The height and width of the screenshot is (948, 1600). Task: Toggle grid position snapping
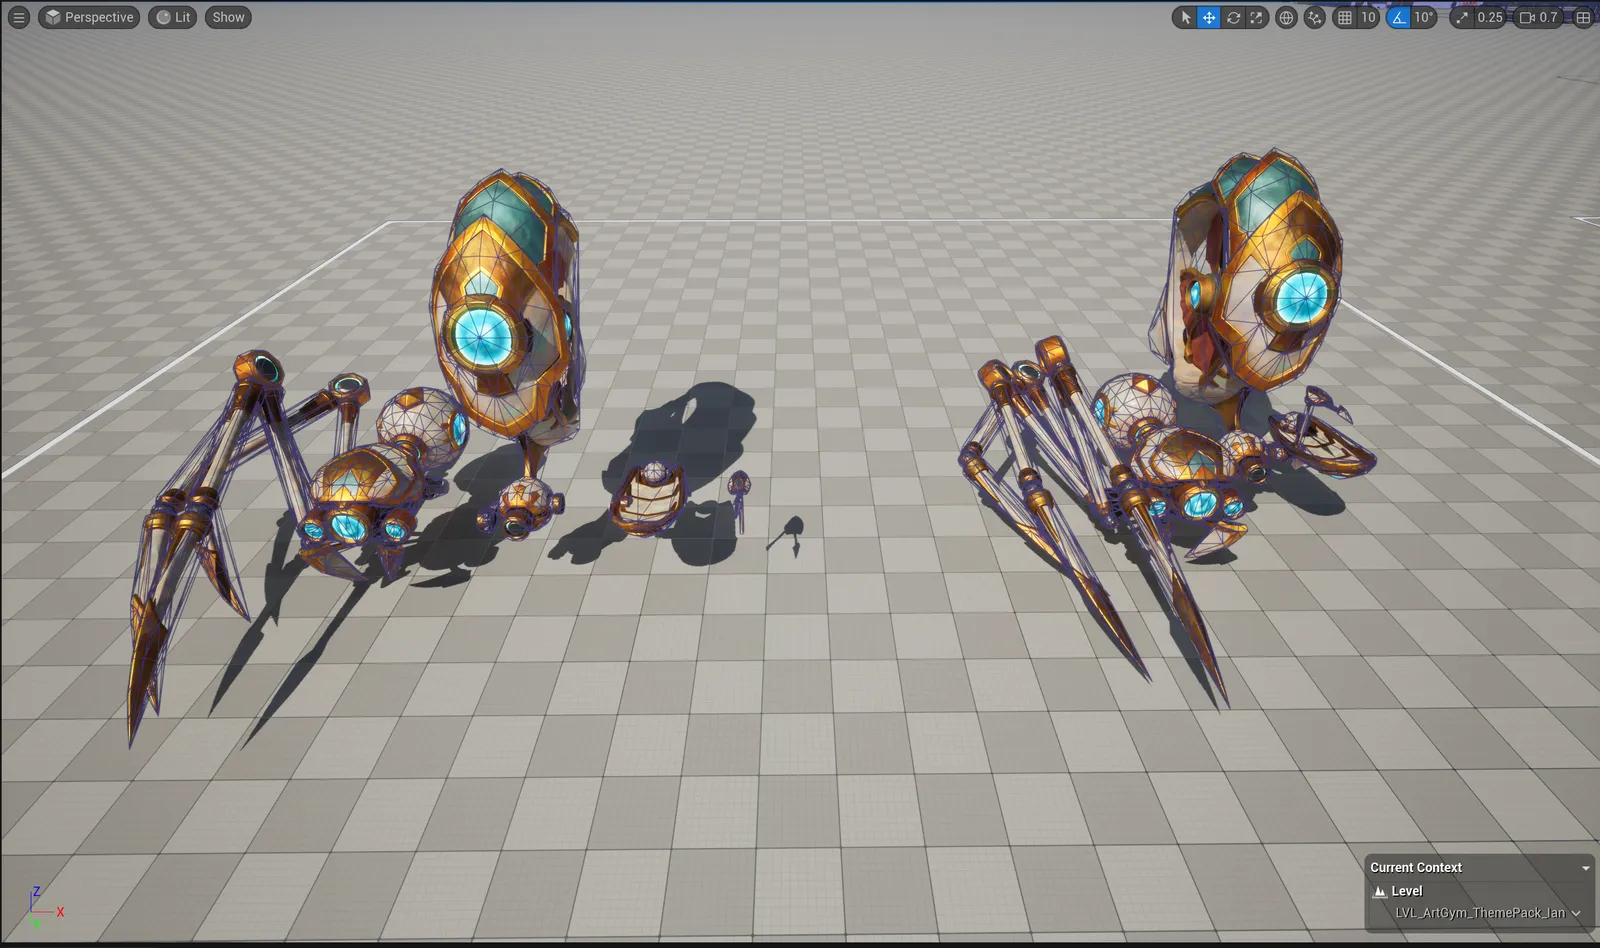coord(1345,17)
